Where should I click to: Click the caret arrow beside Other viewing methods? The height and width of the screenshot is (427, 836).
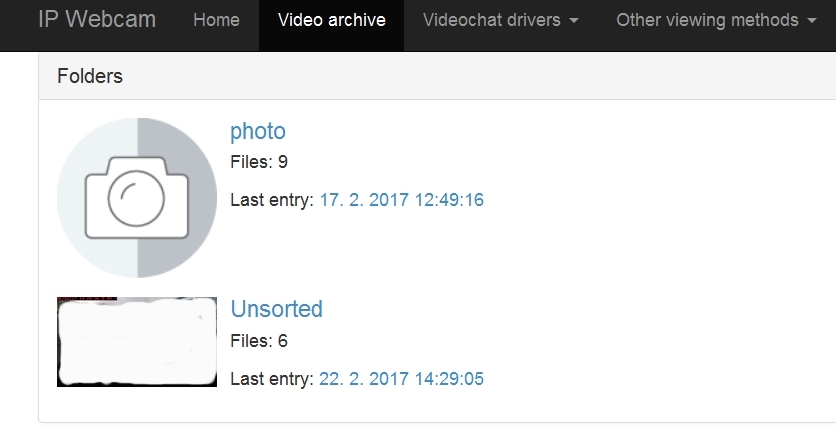(811, 21)
